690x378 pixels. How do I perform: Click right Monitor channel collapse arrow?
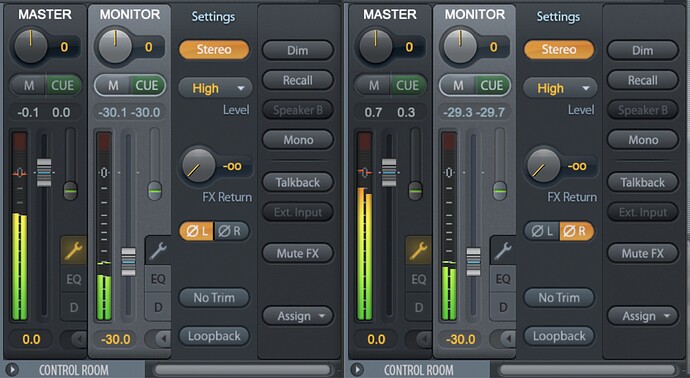(x=508, y=339)
